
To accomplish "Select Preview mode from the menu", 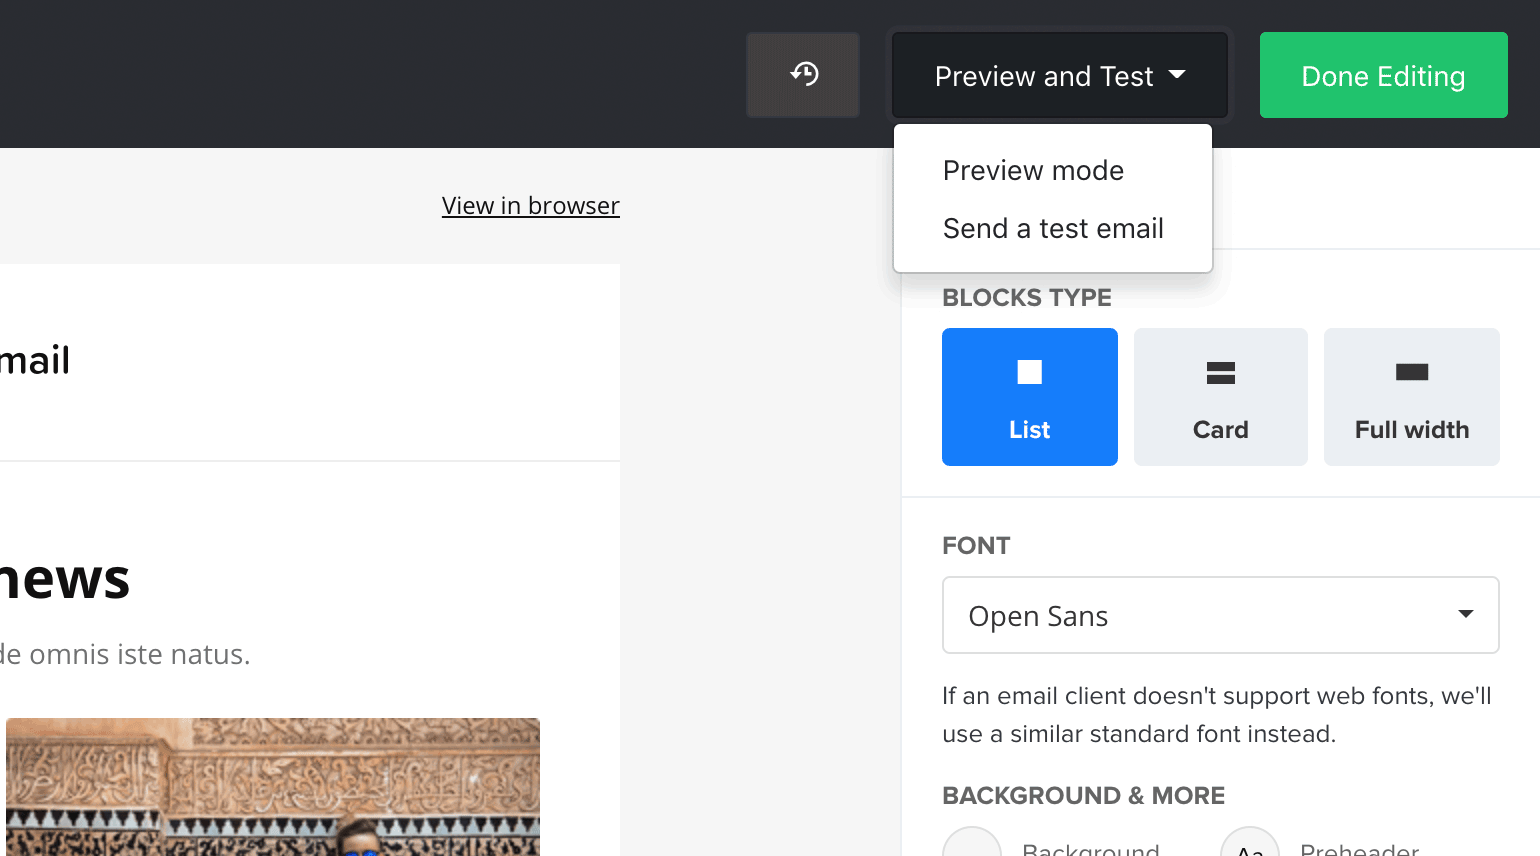I will click(1033, 170).
